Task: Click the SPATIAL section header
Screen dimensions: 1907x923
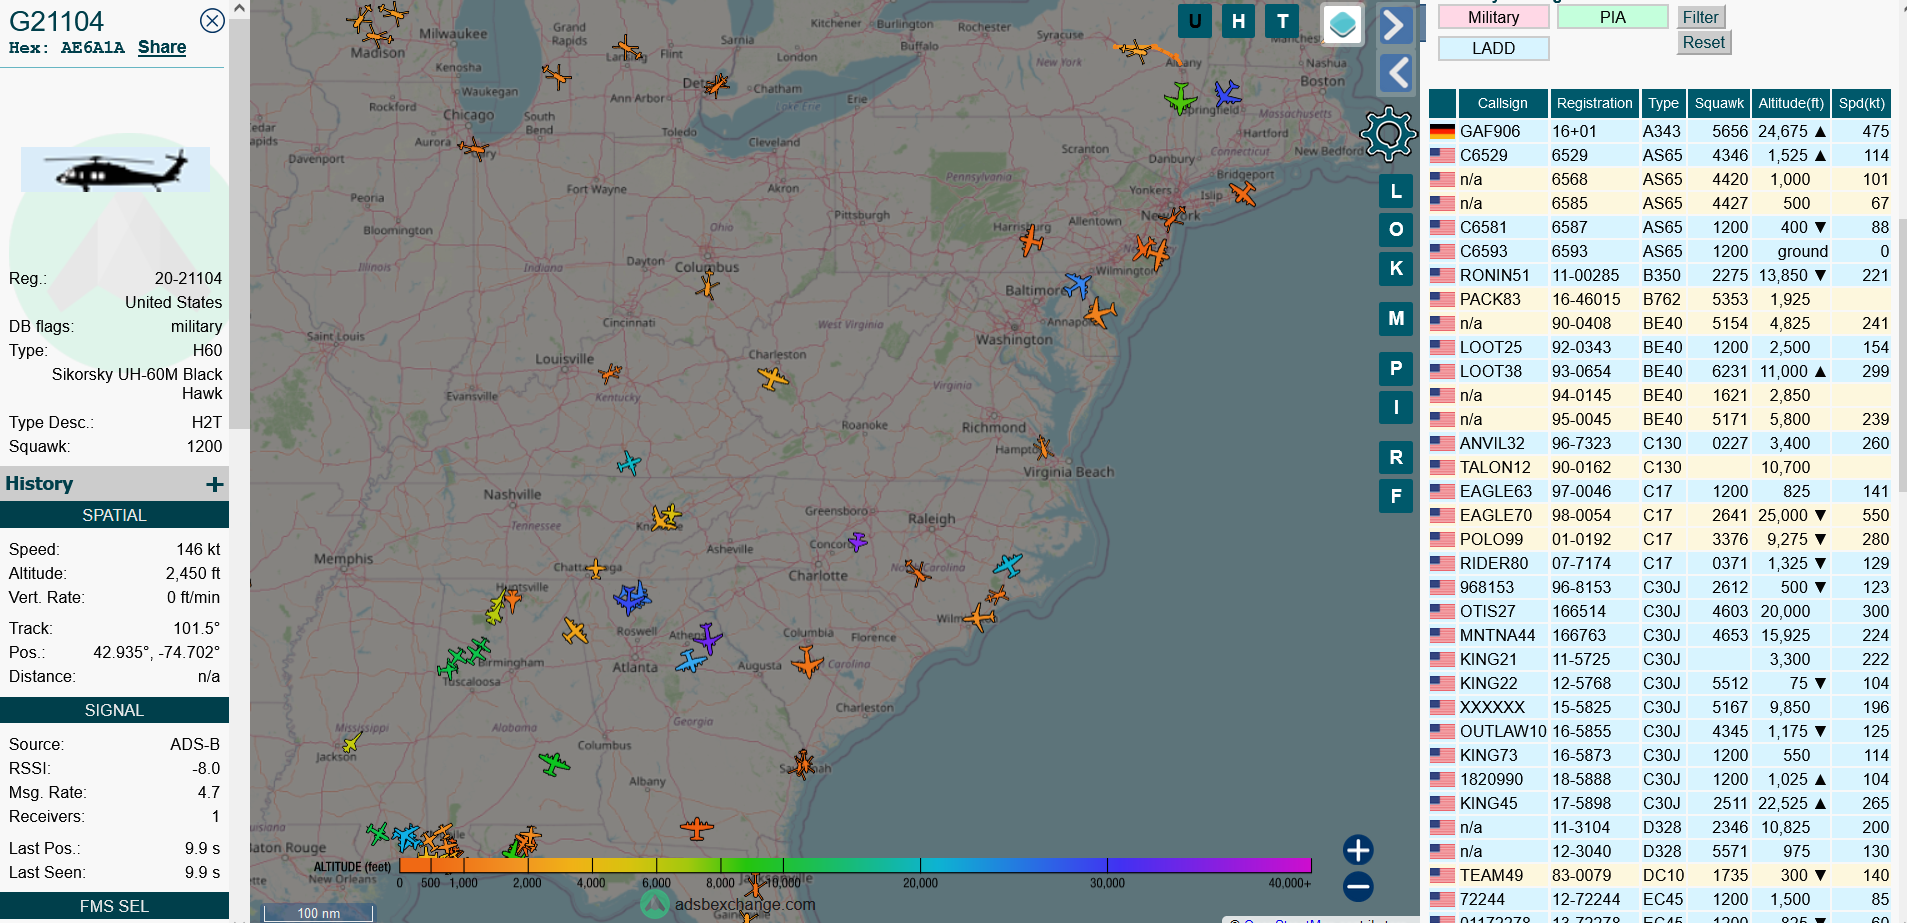Action: coord(114,515)
